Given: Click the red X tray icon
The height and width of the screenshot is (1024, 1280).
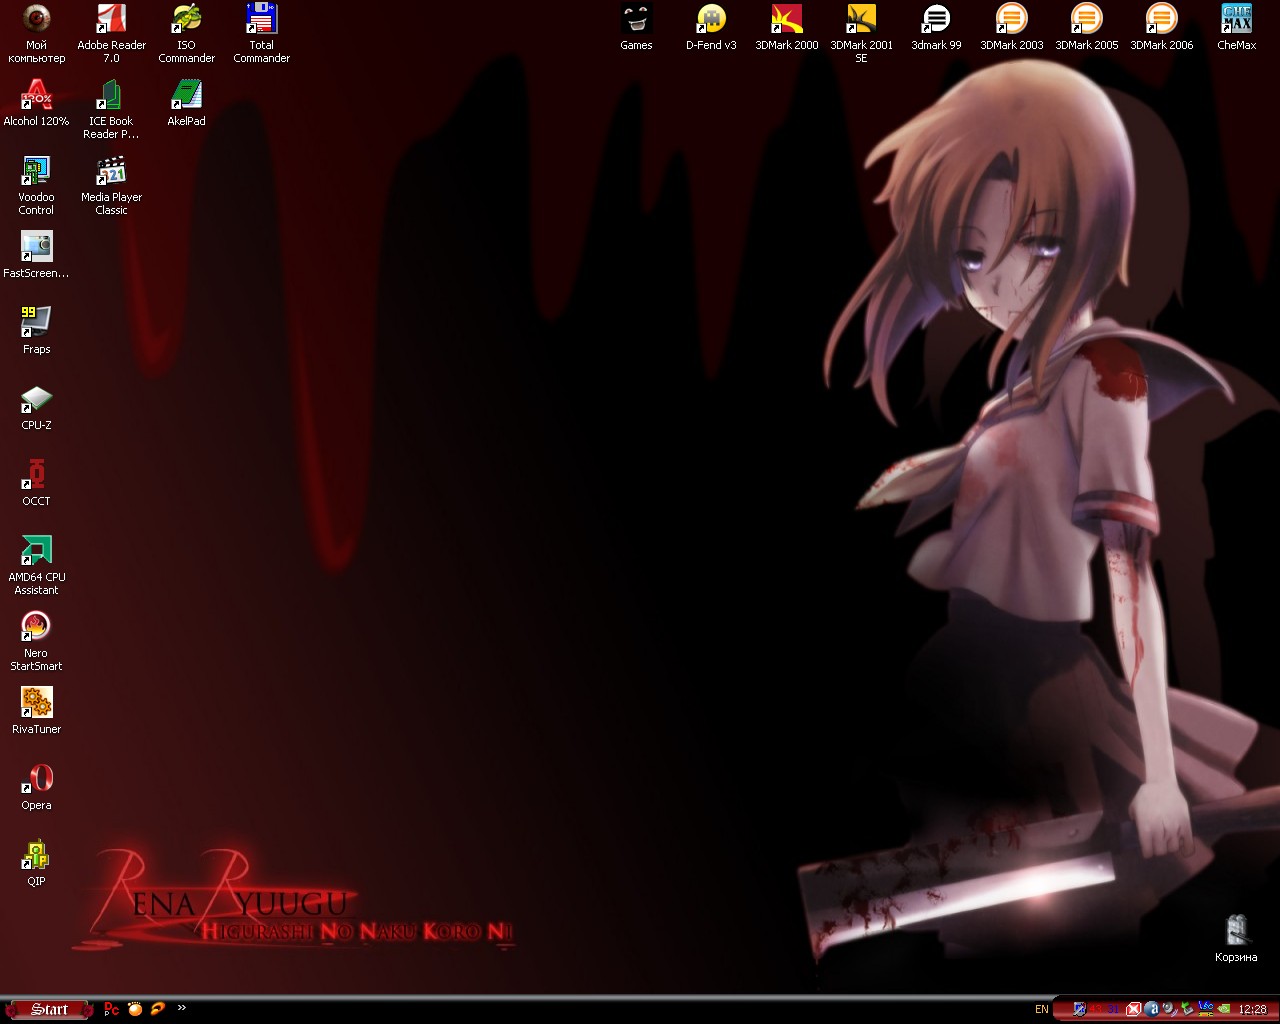Looking at the screenshot, I should click(x=1134, y=1010).
